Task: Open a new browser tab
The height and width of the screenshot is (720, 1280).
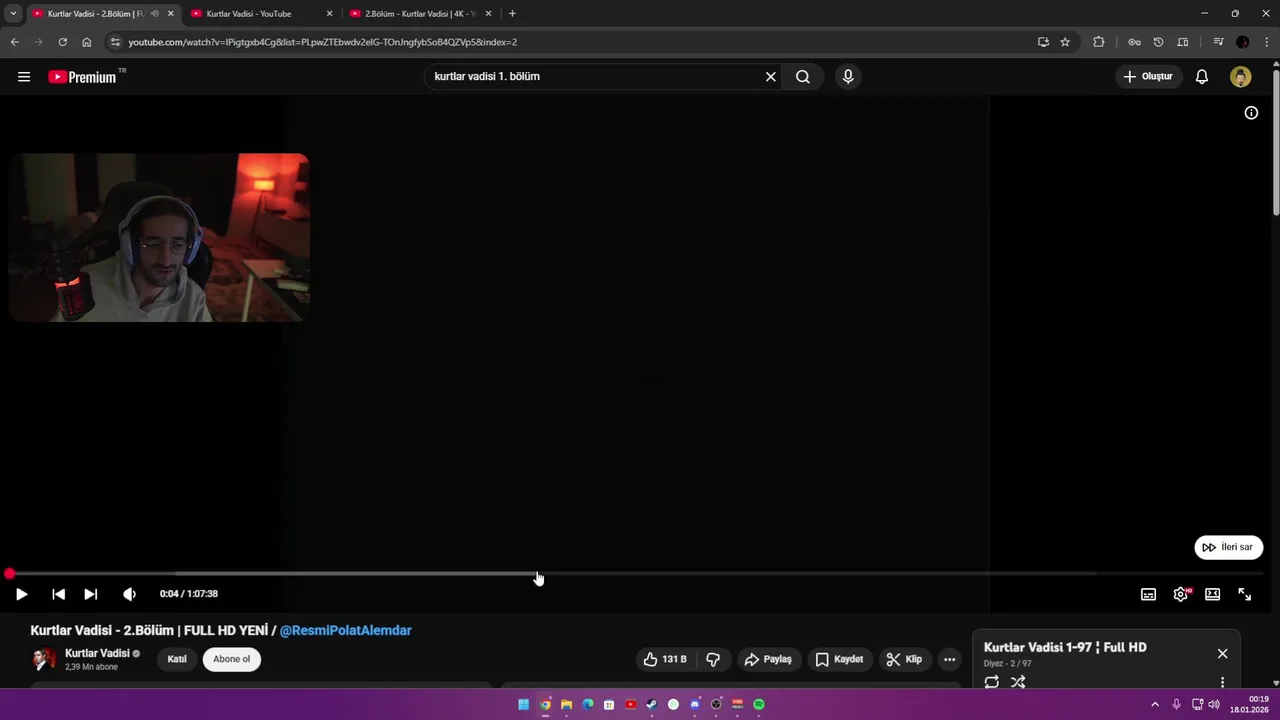Action: pos(512,14)
